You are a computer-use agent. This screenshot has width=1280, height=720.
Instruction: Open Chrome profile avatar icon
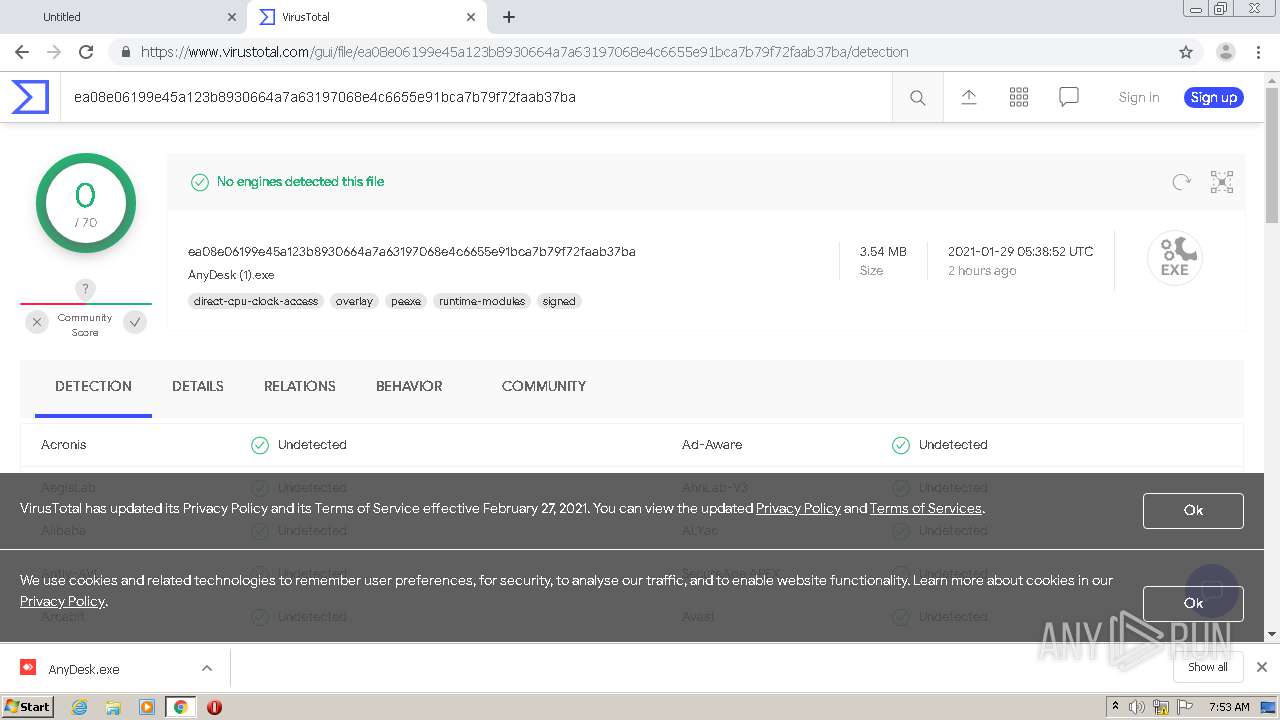coord(1225,52)
